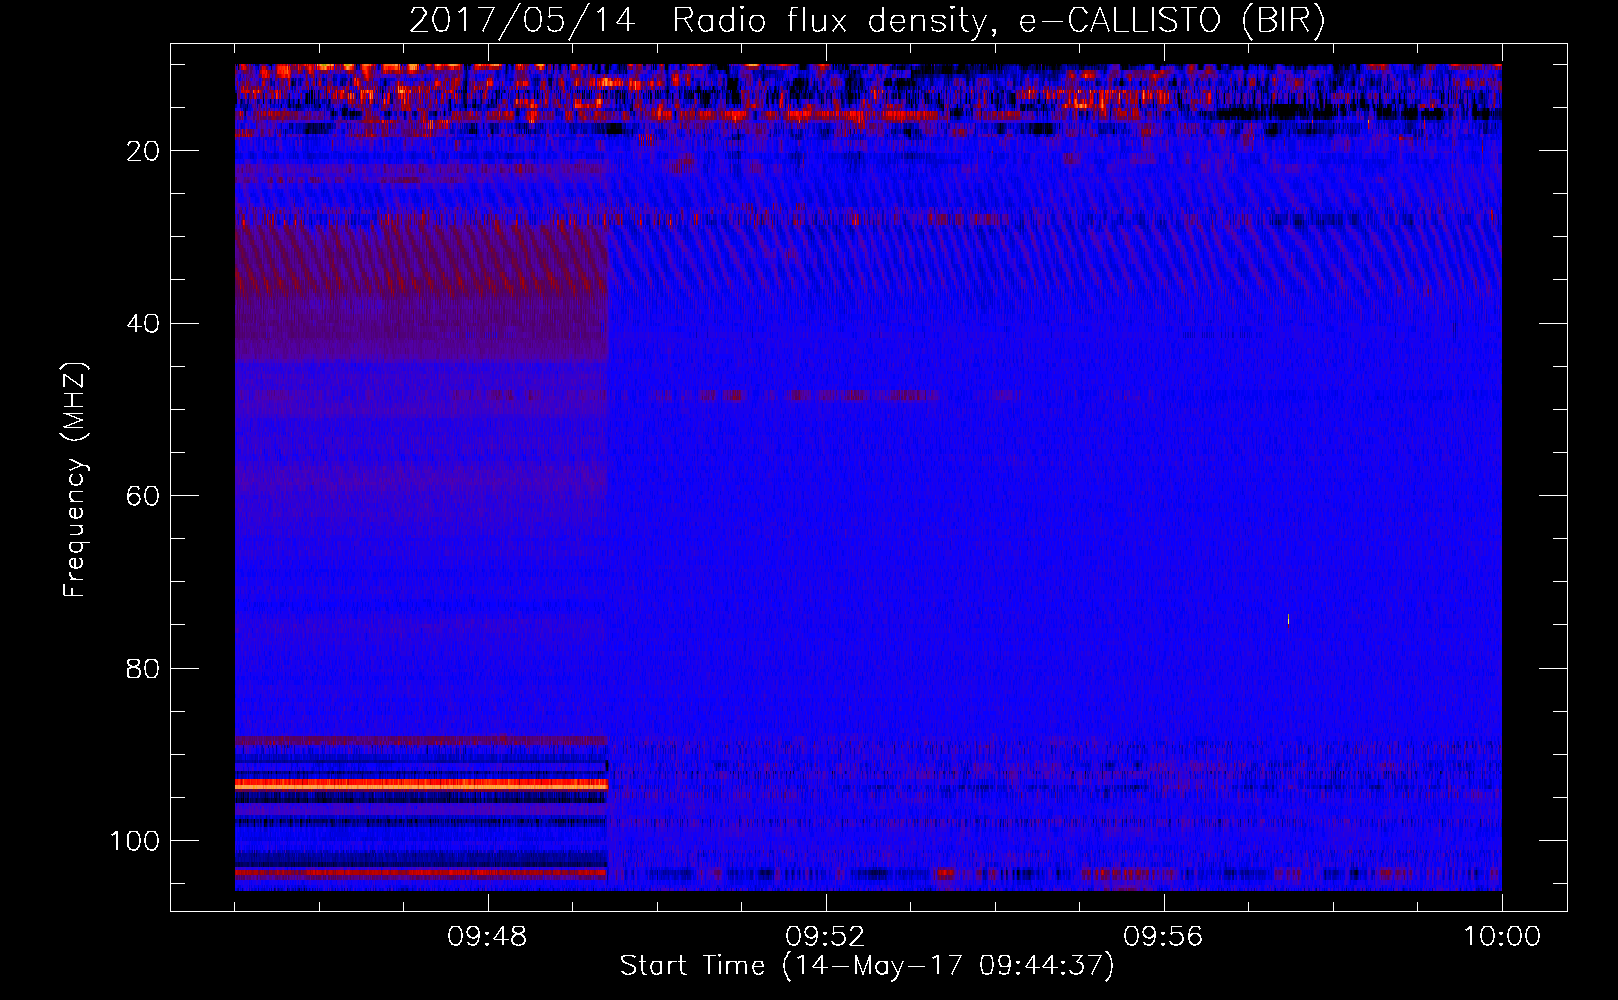Click the 60 frequency tick label
Screen dimensions: 1618x1000
click(143, 497)
